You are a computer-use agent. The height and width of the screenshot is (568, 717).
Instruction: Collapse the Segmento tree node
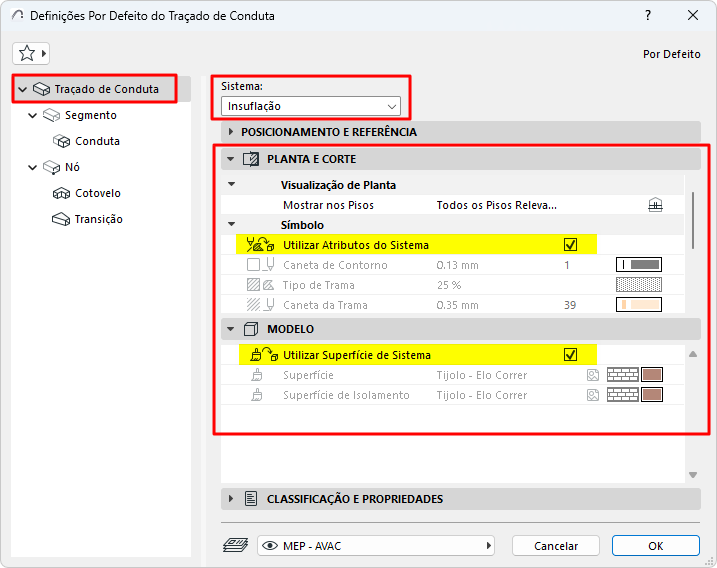32,115
